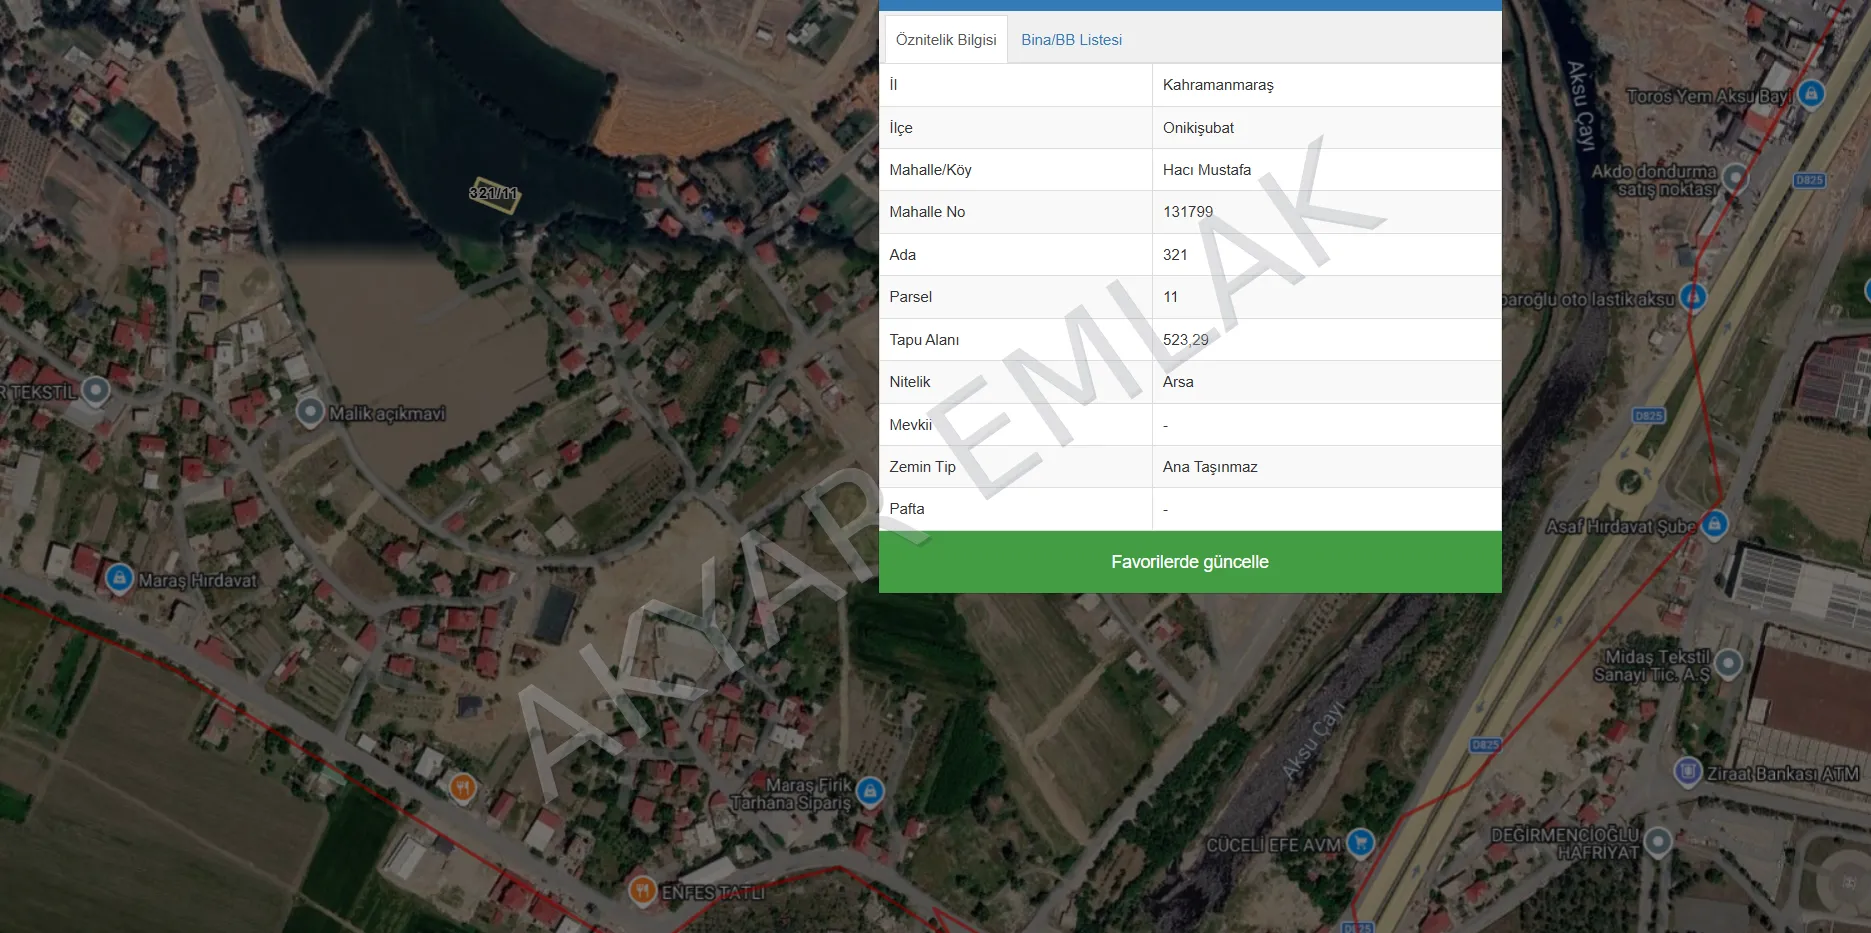Click the Tapu Alanı value 523,29
The width and height of the screenshot is (1871, 933).
click(1186, 340)
